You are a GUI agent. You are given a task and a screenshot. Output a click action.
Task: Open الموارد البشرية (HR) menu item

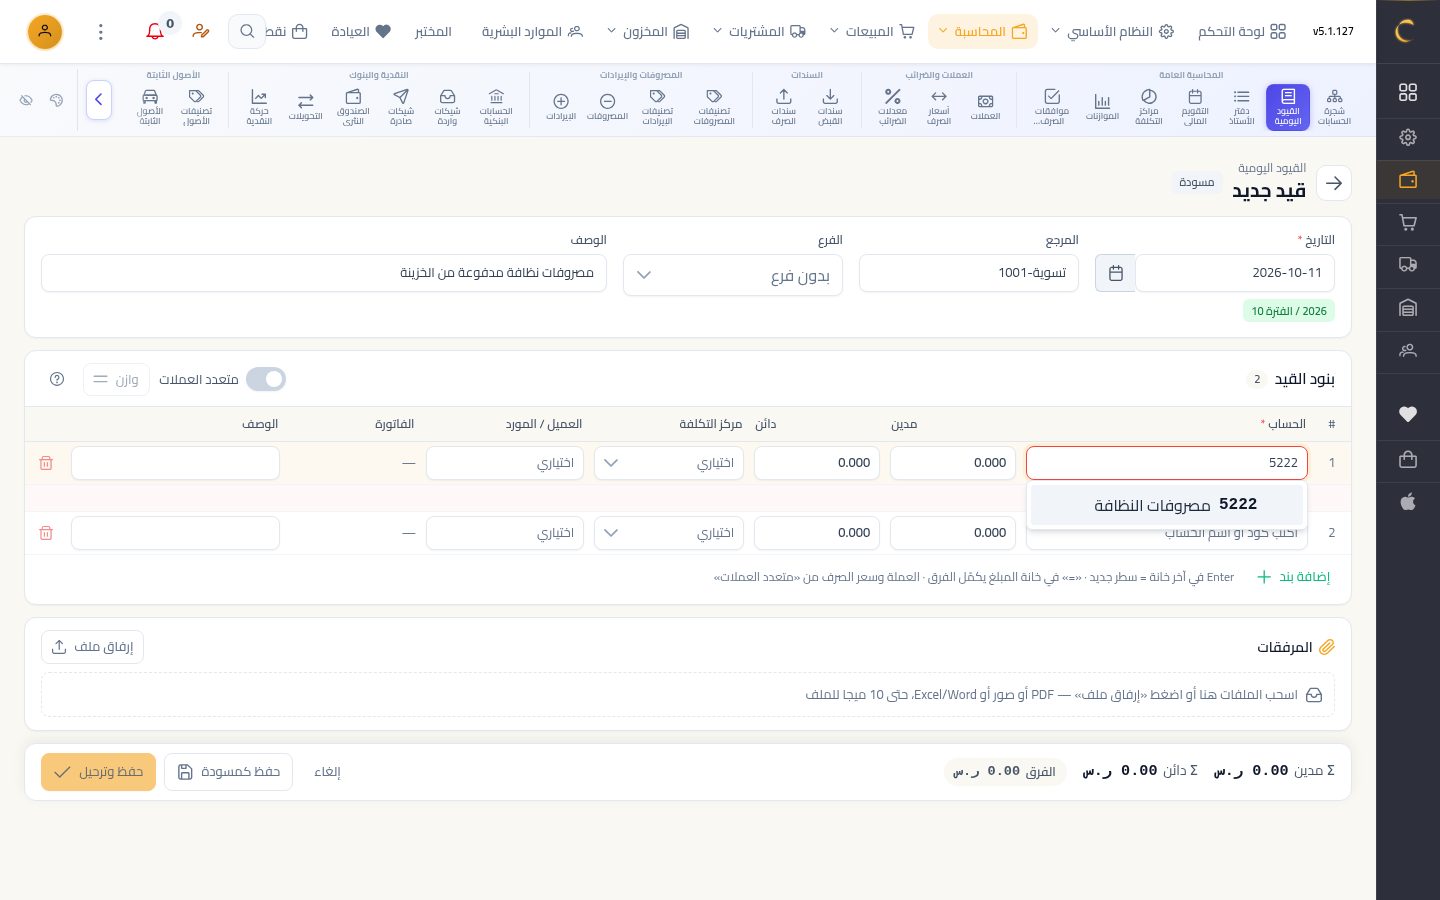(x=532, y=32)
